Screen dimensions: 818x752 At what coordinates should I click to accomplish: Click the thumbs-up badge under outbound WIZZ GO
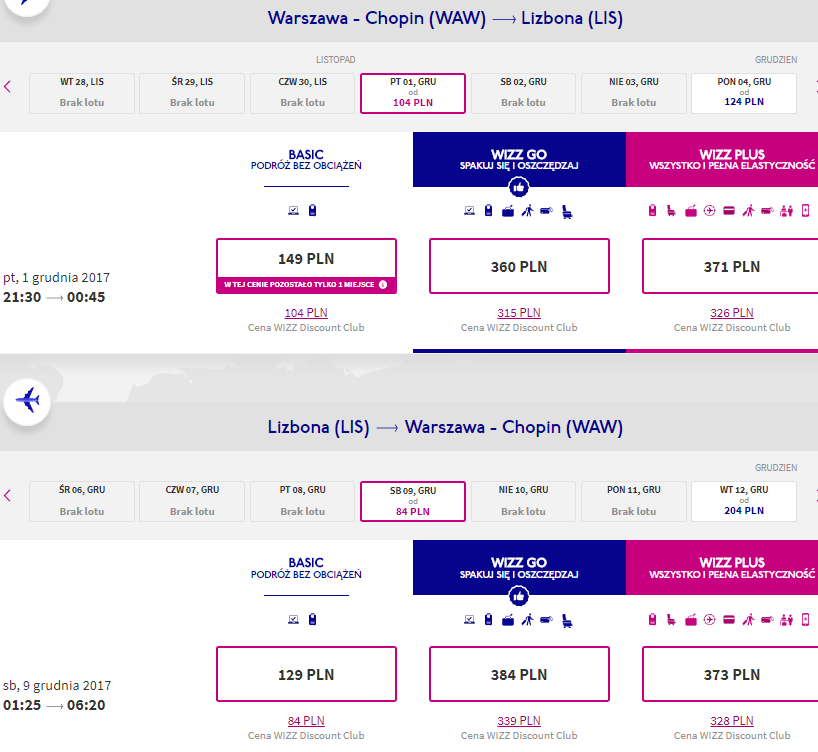tap(519, 187)
